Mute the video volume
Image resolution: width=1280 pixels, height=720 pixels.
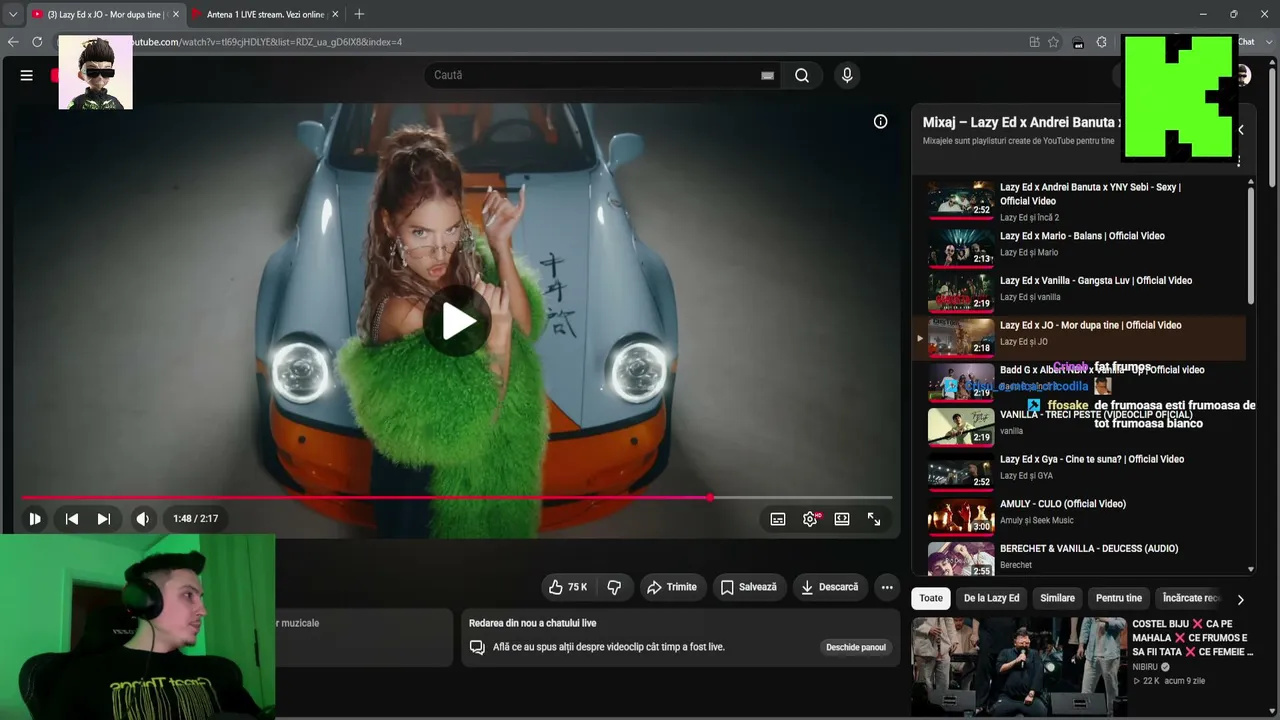[142, 519]
